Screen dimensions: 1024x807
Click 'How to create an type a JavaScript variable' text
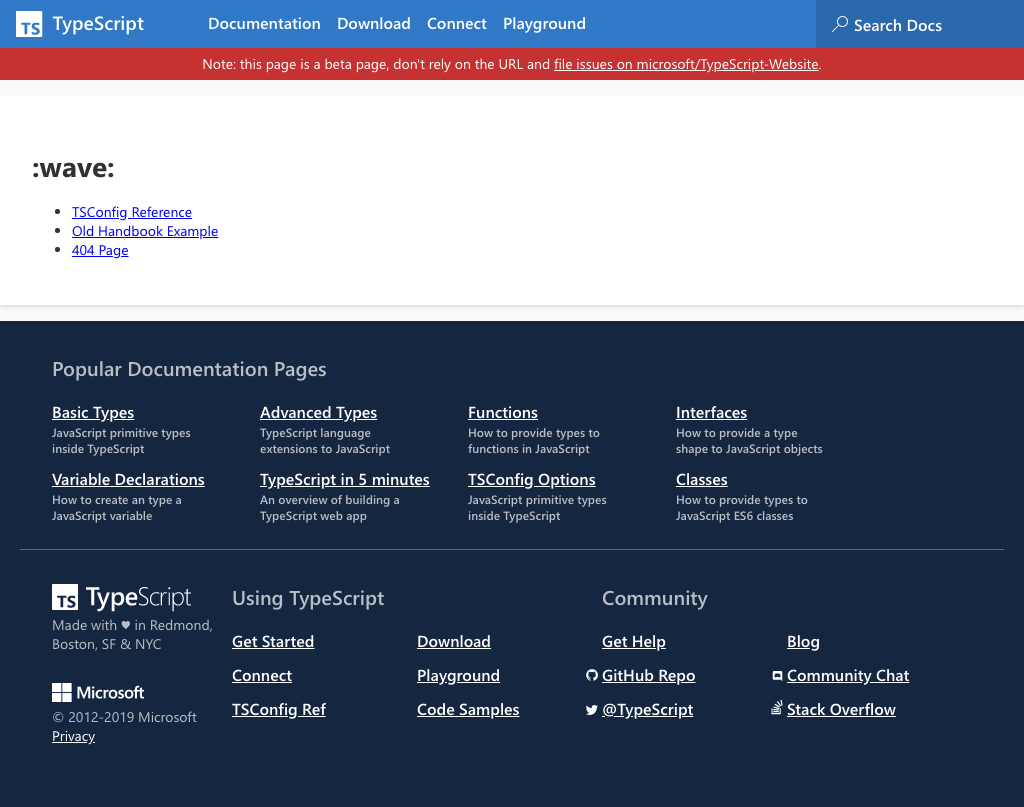click(x=117, y=508)
